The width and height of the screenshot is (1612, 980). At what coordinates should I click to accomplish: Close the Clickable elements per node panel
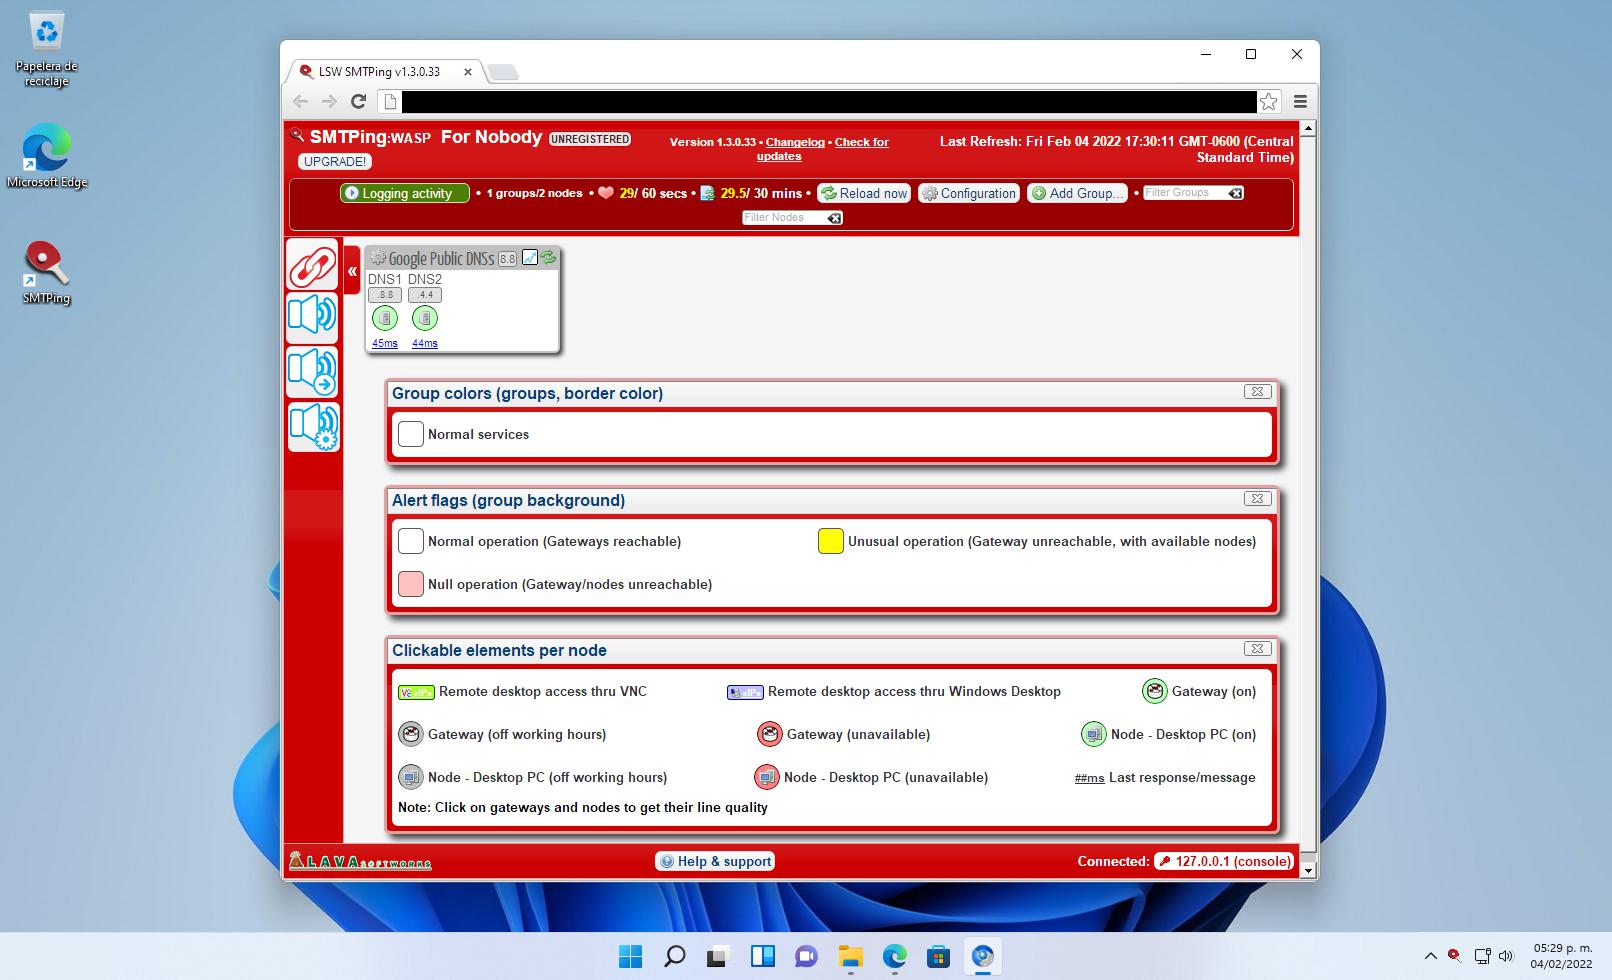pyautogui.click(x=1257, y=649)
